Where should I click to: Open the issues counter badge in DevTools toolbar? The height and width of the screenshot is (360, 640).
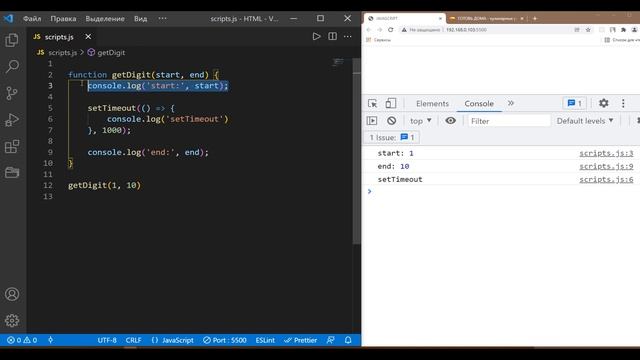(x=574, y=103)
